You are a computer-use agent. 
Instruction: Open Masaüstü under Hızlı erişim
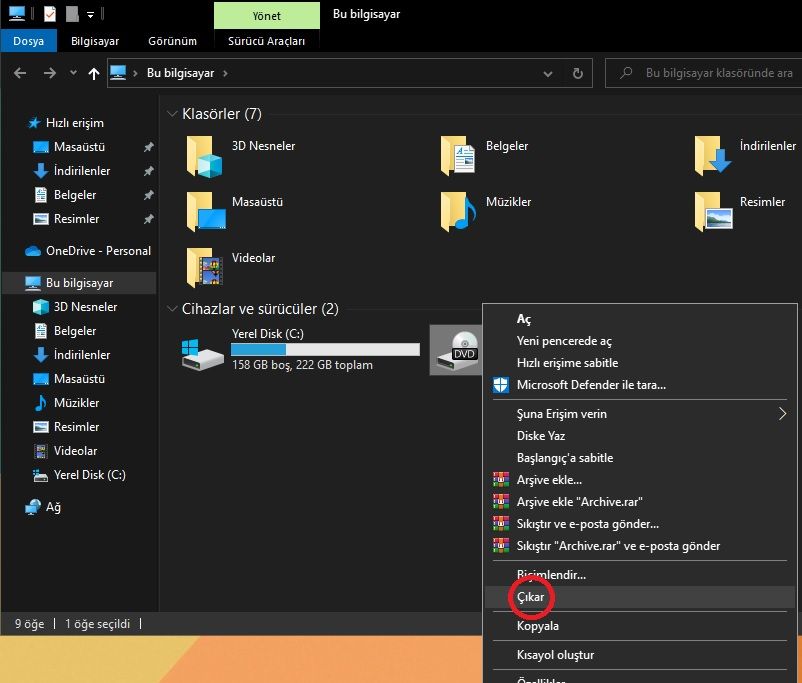[x=79, y=147]
